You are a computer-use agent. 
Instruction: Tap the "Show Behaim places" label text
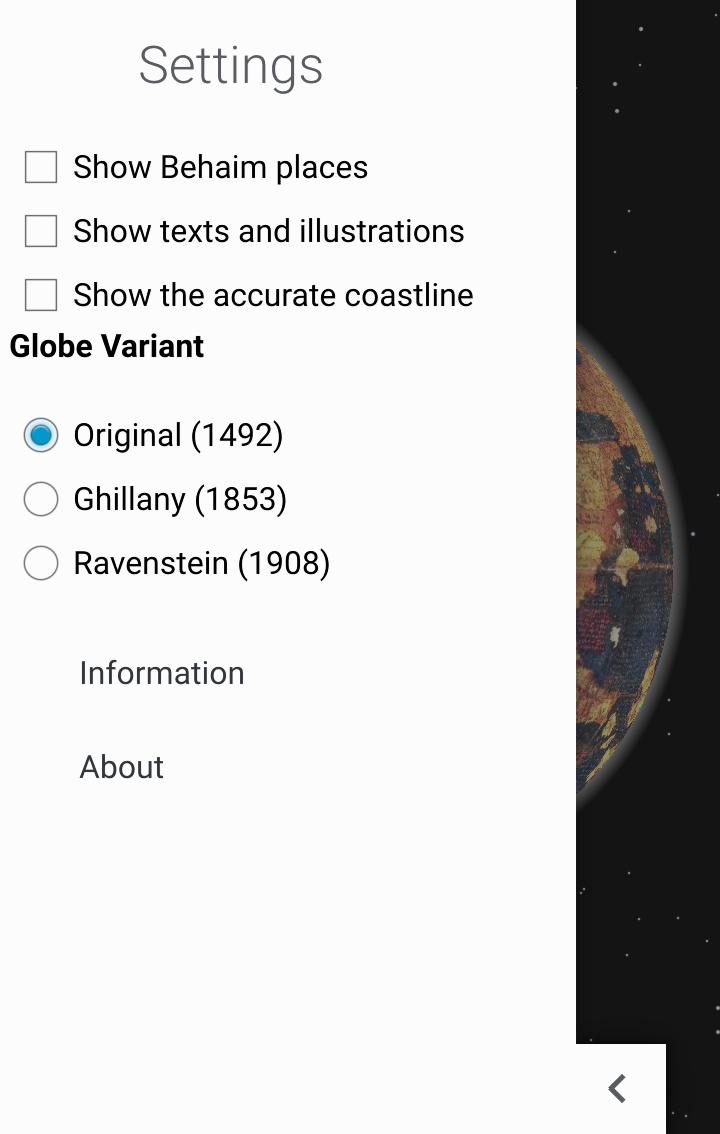click(x=220, y=167)
